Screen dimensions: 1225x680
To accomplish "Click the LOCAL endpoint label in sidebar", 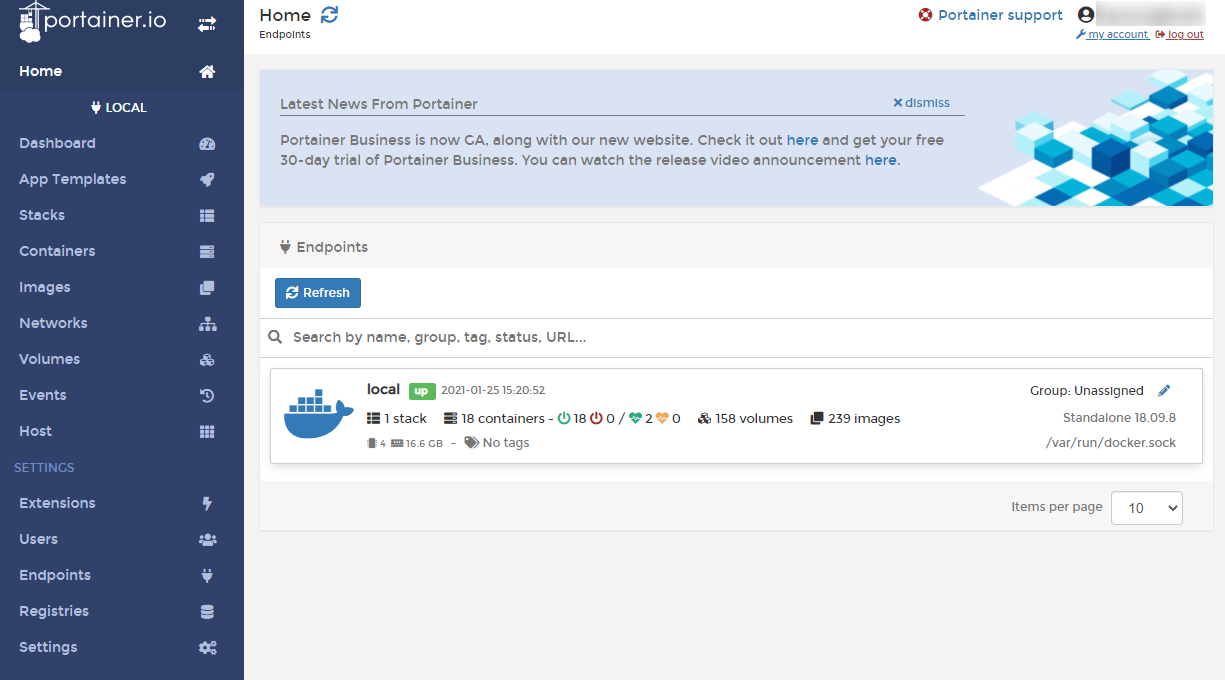I will (x=119, y=108).
